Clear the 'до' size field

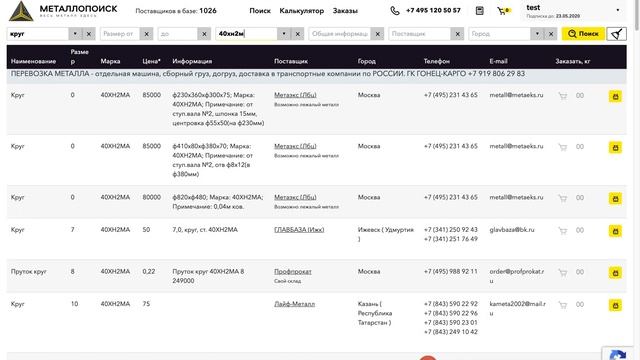click(204, 34)
